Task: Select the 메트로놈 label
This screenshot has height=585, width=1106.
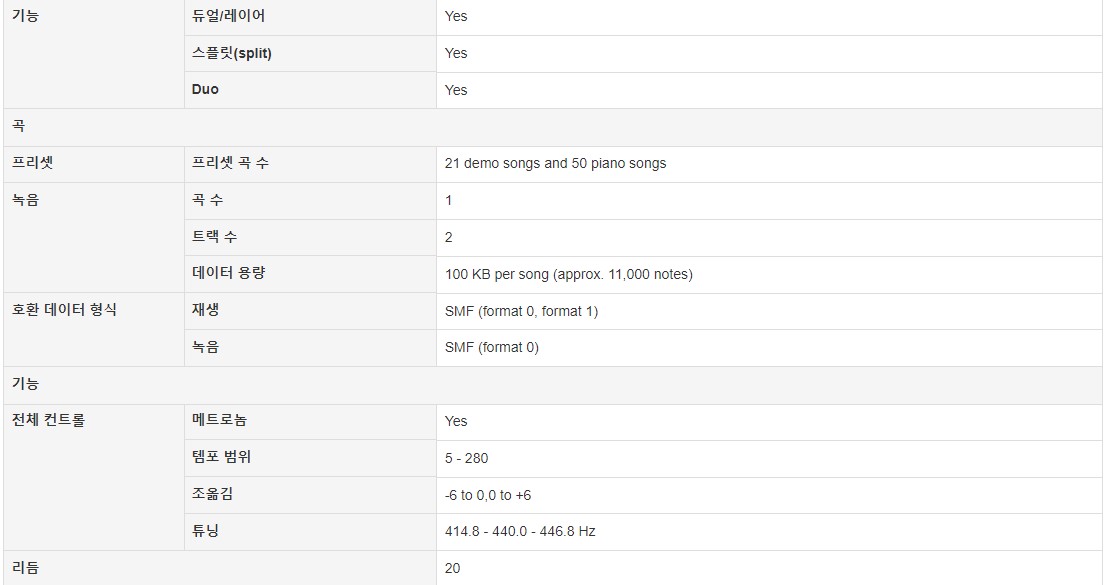Action: [219, 420]
